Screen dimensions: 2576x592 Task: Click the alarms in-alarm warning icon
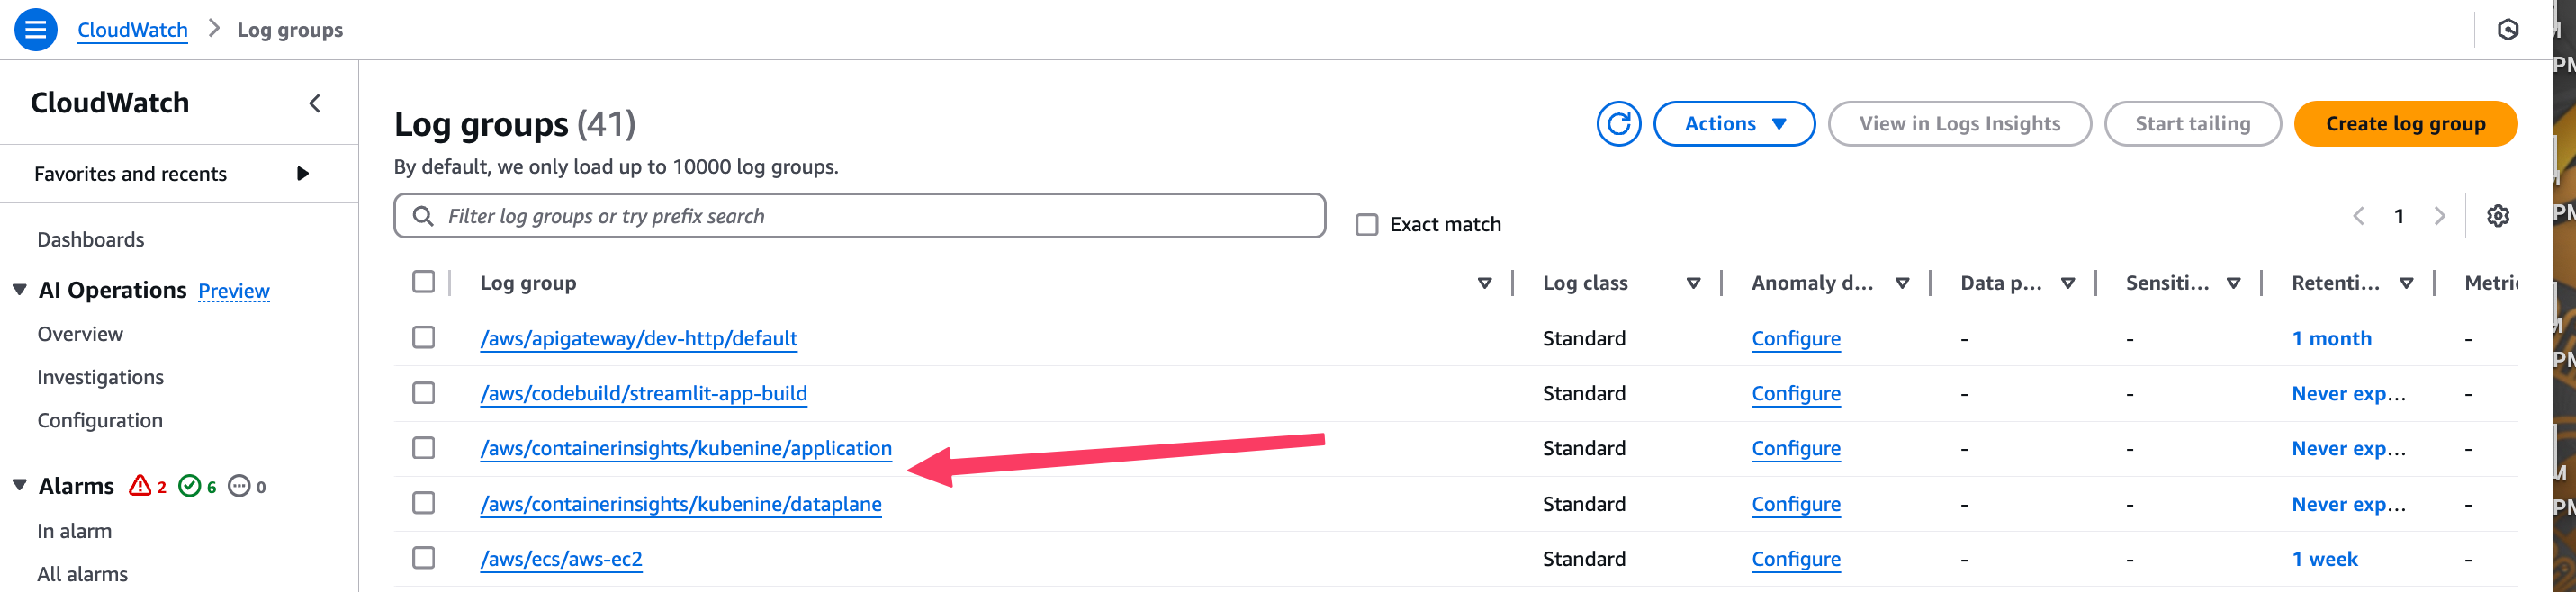[x=140, y=486]
